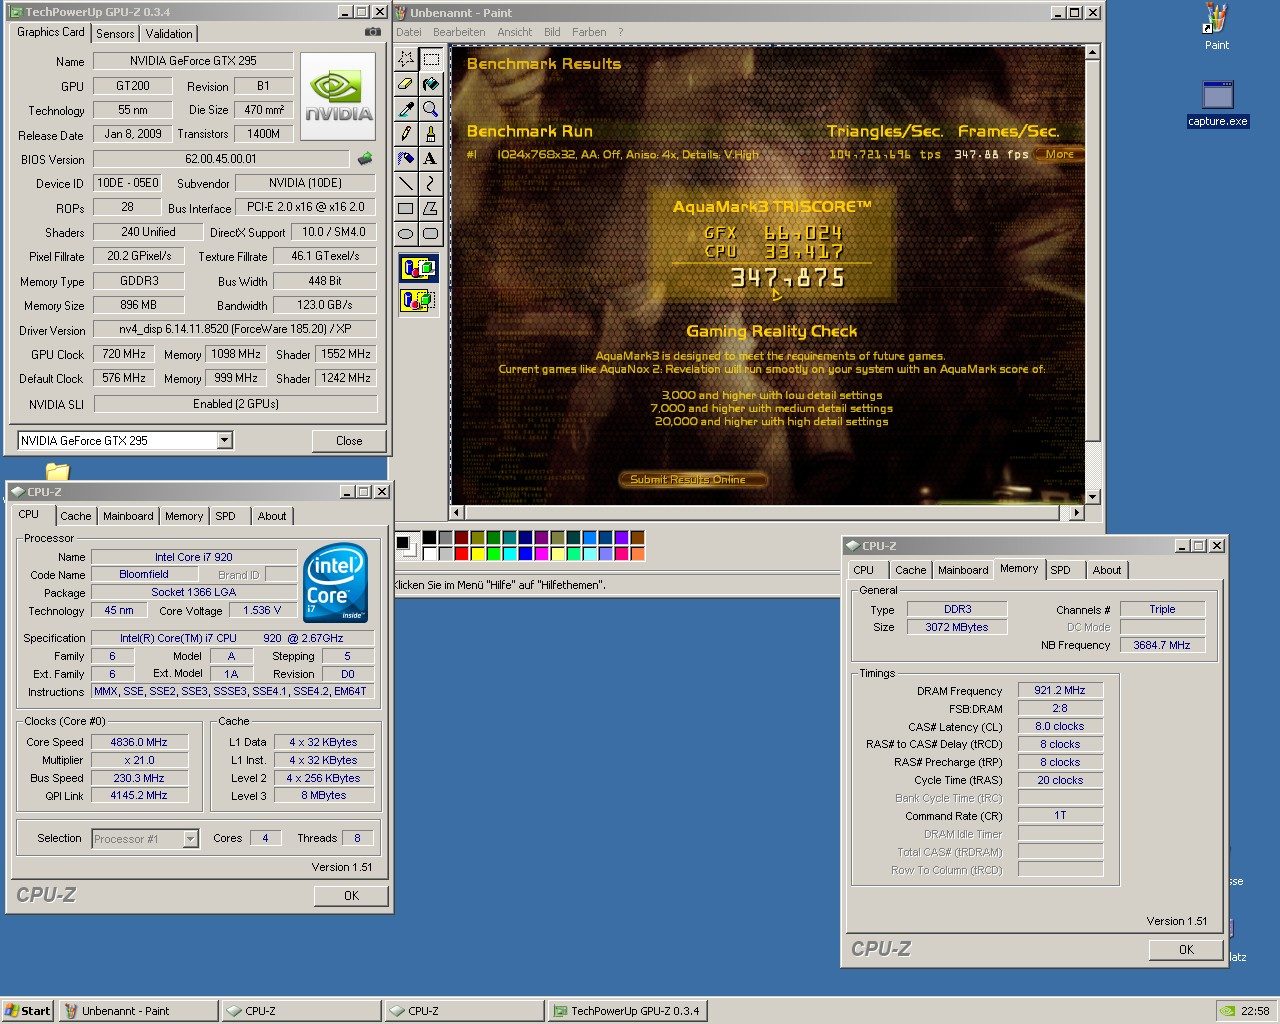Open the ? help menu in Paint

tap(620, 32)
